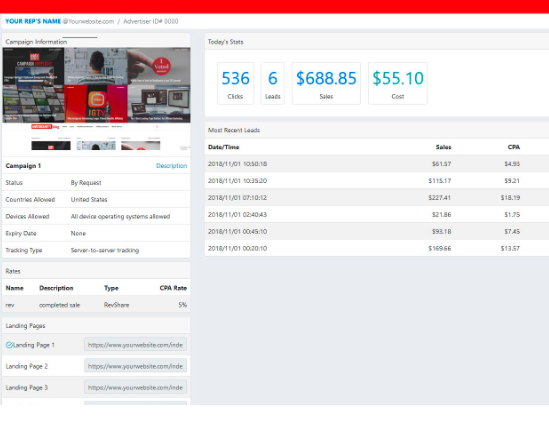Click the RevShare type cell
The width and height of the screenshot is (549, 421).
point(116,305)
